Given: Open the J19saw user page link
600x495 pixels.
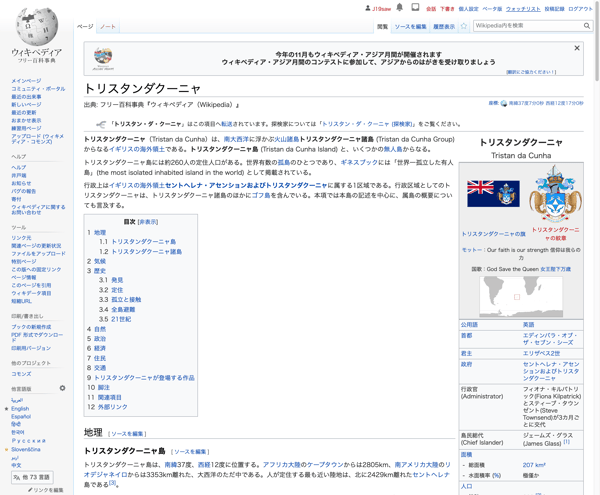Looking at the screenshot, I should click(382, 8).
